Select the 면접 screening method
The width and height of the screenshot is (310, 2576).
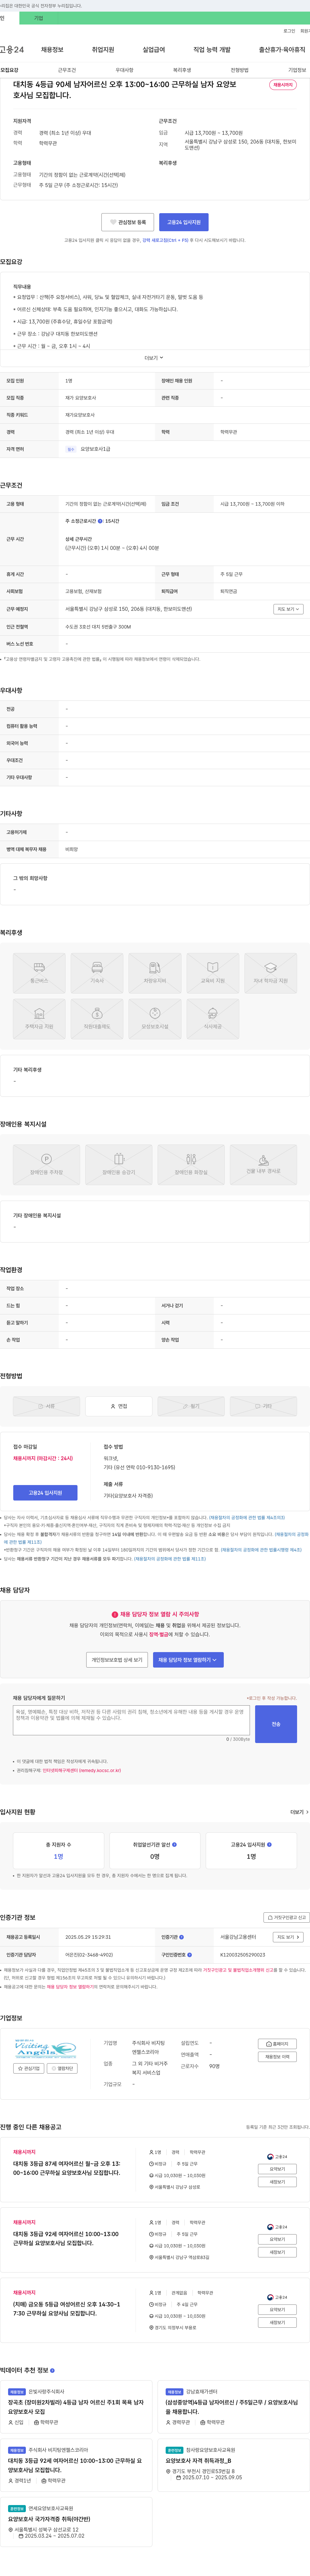[x=119, y=1406]
